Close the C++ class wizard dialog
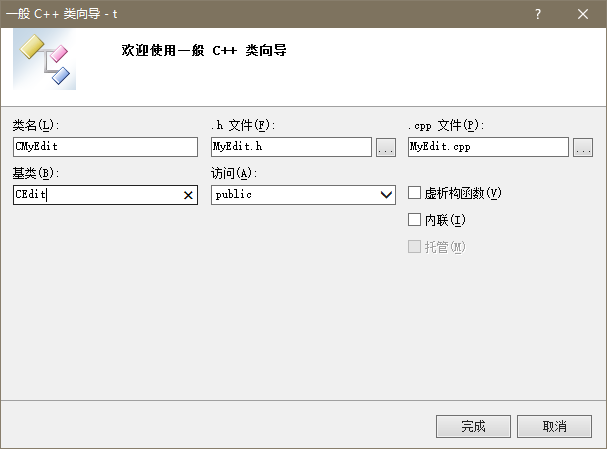607x449 pixels. pos(583,14)
